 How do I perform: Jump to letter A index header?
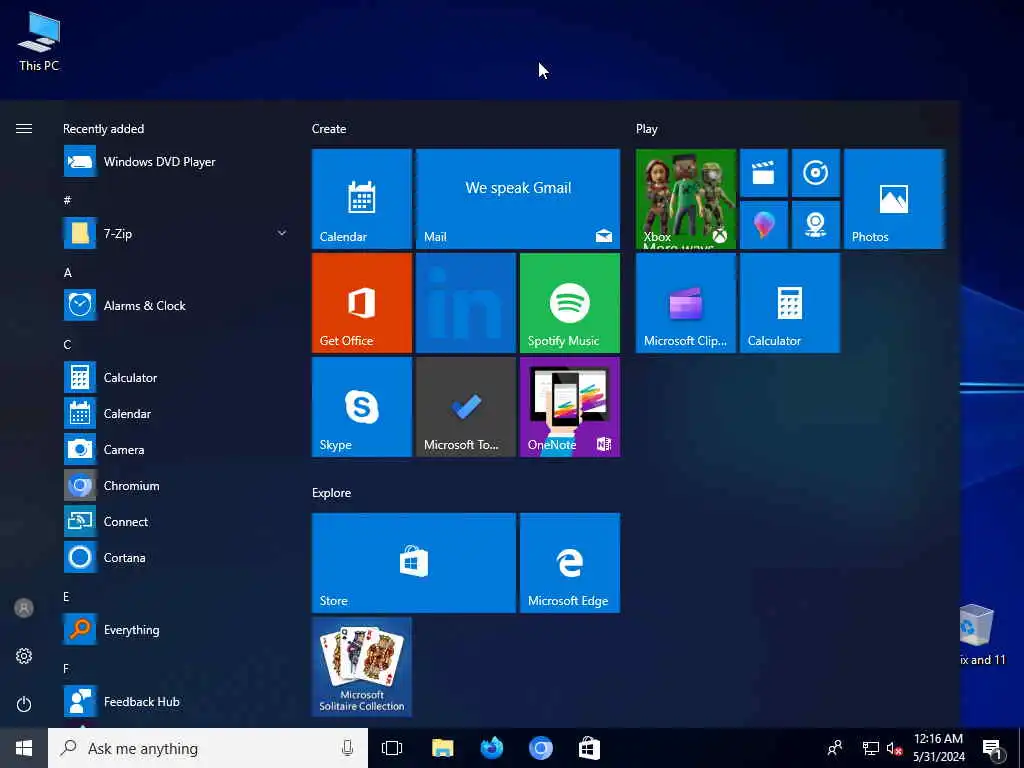tap(67, 272)
